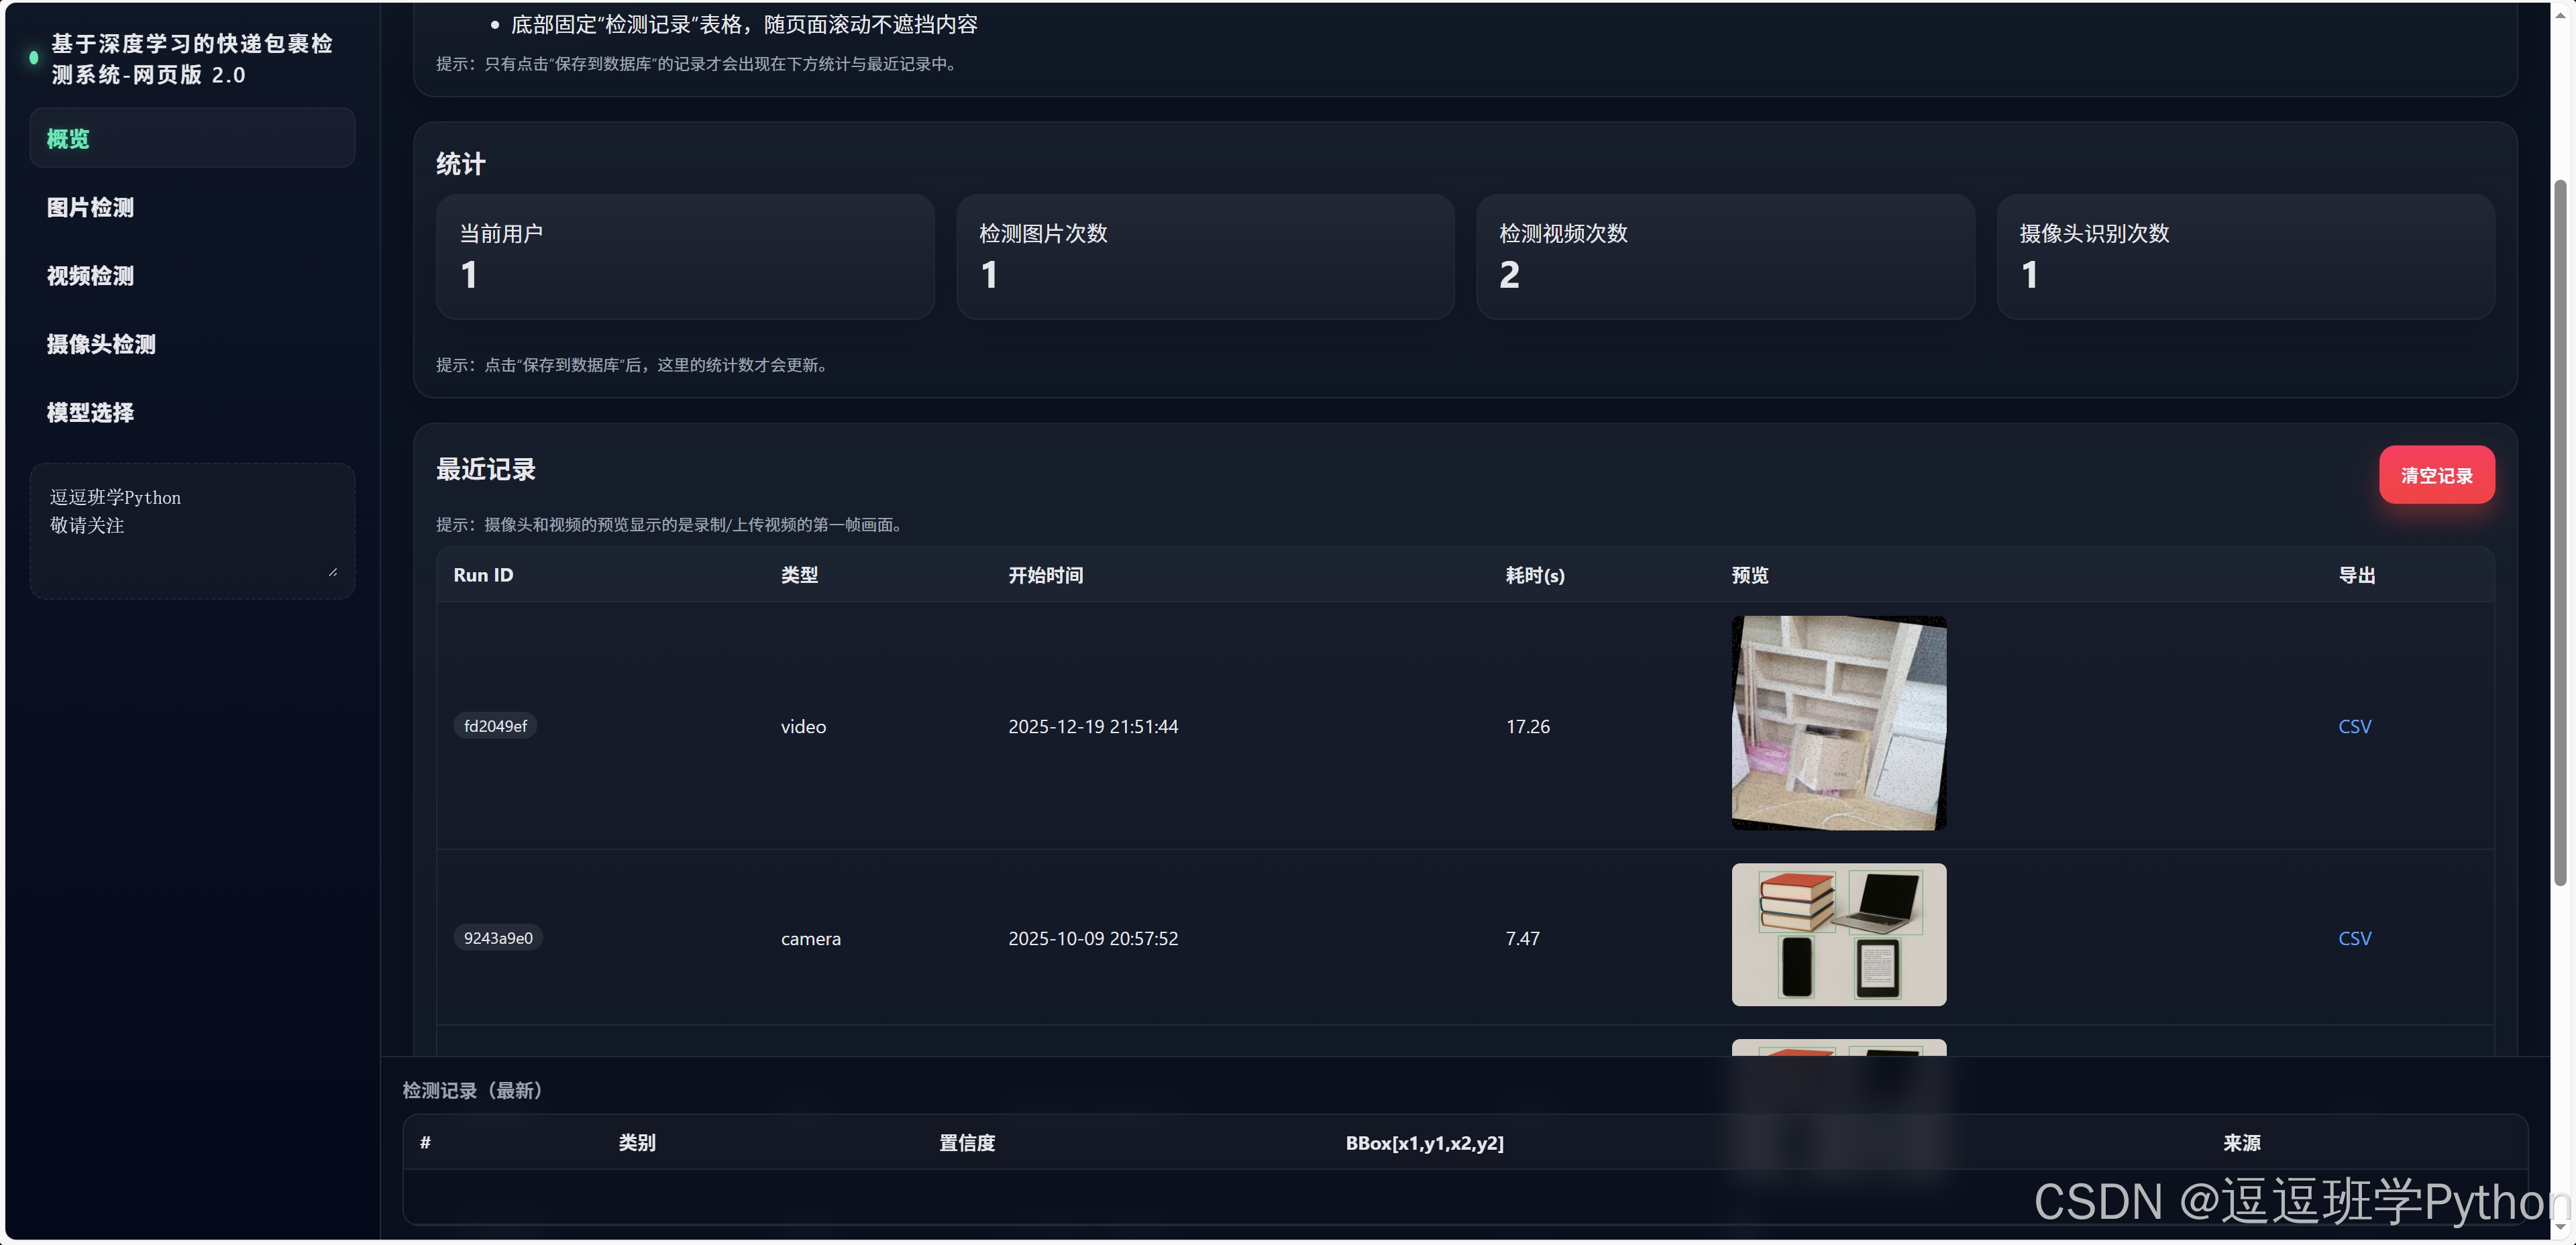Click the green status dot by the title

click(34, 58)
